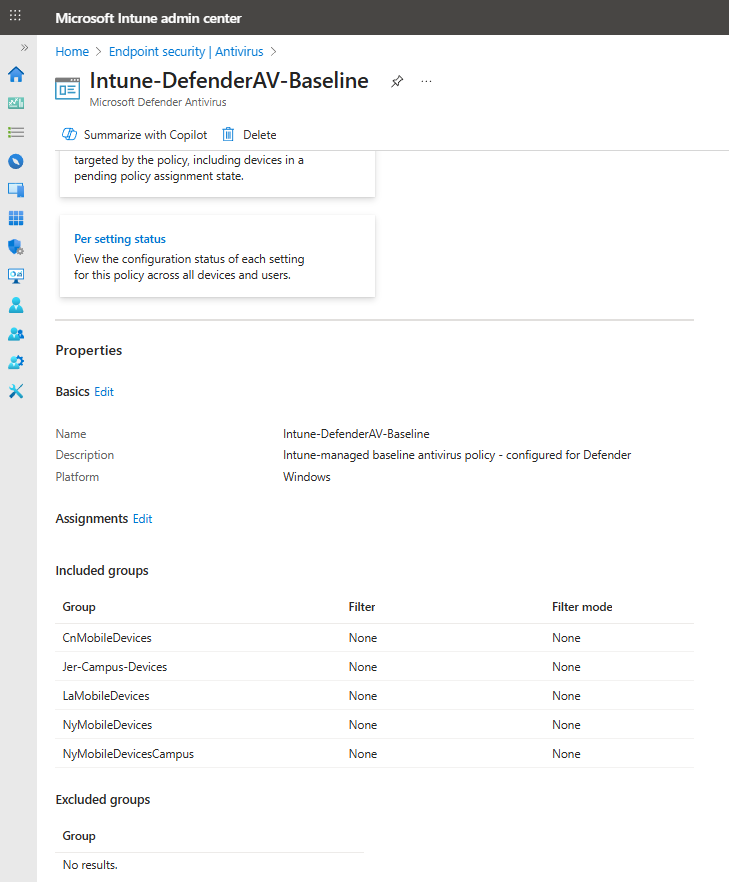Open Per setting status report
Image resolution: width=729 pixels, height=882 pixels.
[120, 239]
